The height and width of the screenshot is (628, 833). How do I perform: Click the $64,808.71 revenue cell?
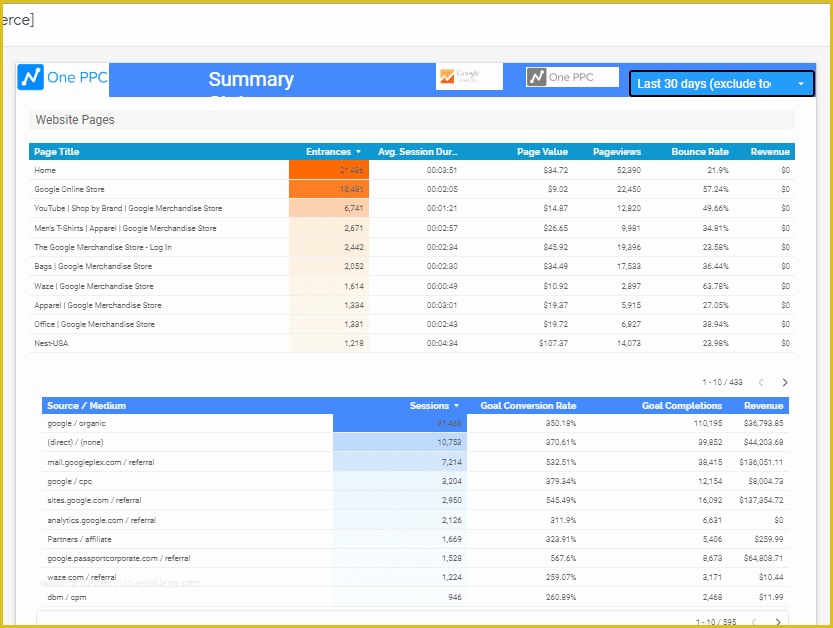[763, 558]
